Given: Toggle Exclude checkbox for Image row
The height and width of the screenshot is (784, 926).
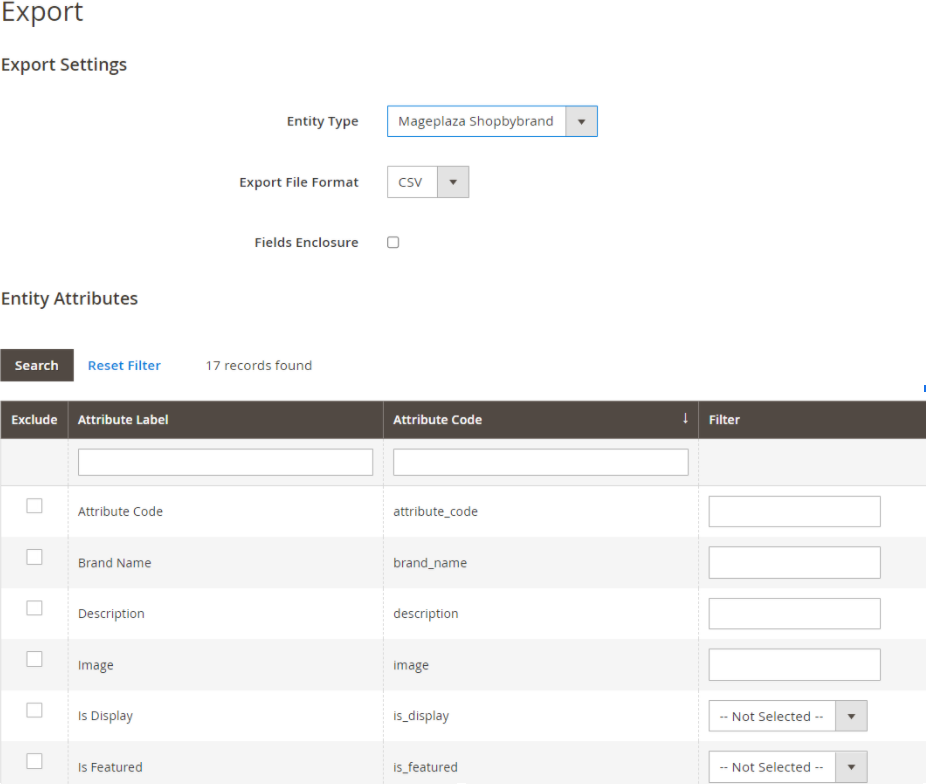Looking at the screenshot, I should [34, 659].
